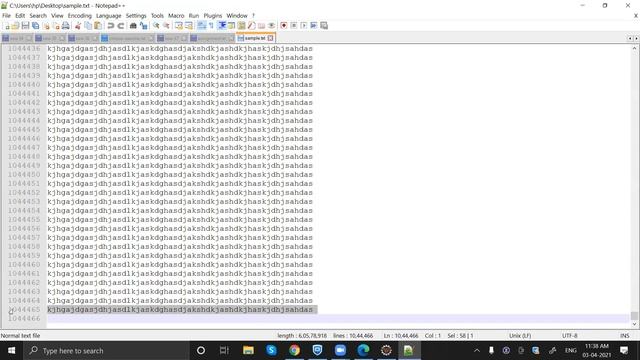Screen dimensions: 640x360
Task: Open the Windows Start menu
Action: 11,351
